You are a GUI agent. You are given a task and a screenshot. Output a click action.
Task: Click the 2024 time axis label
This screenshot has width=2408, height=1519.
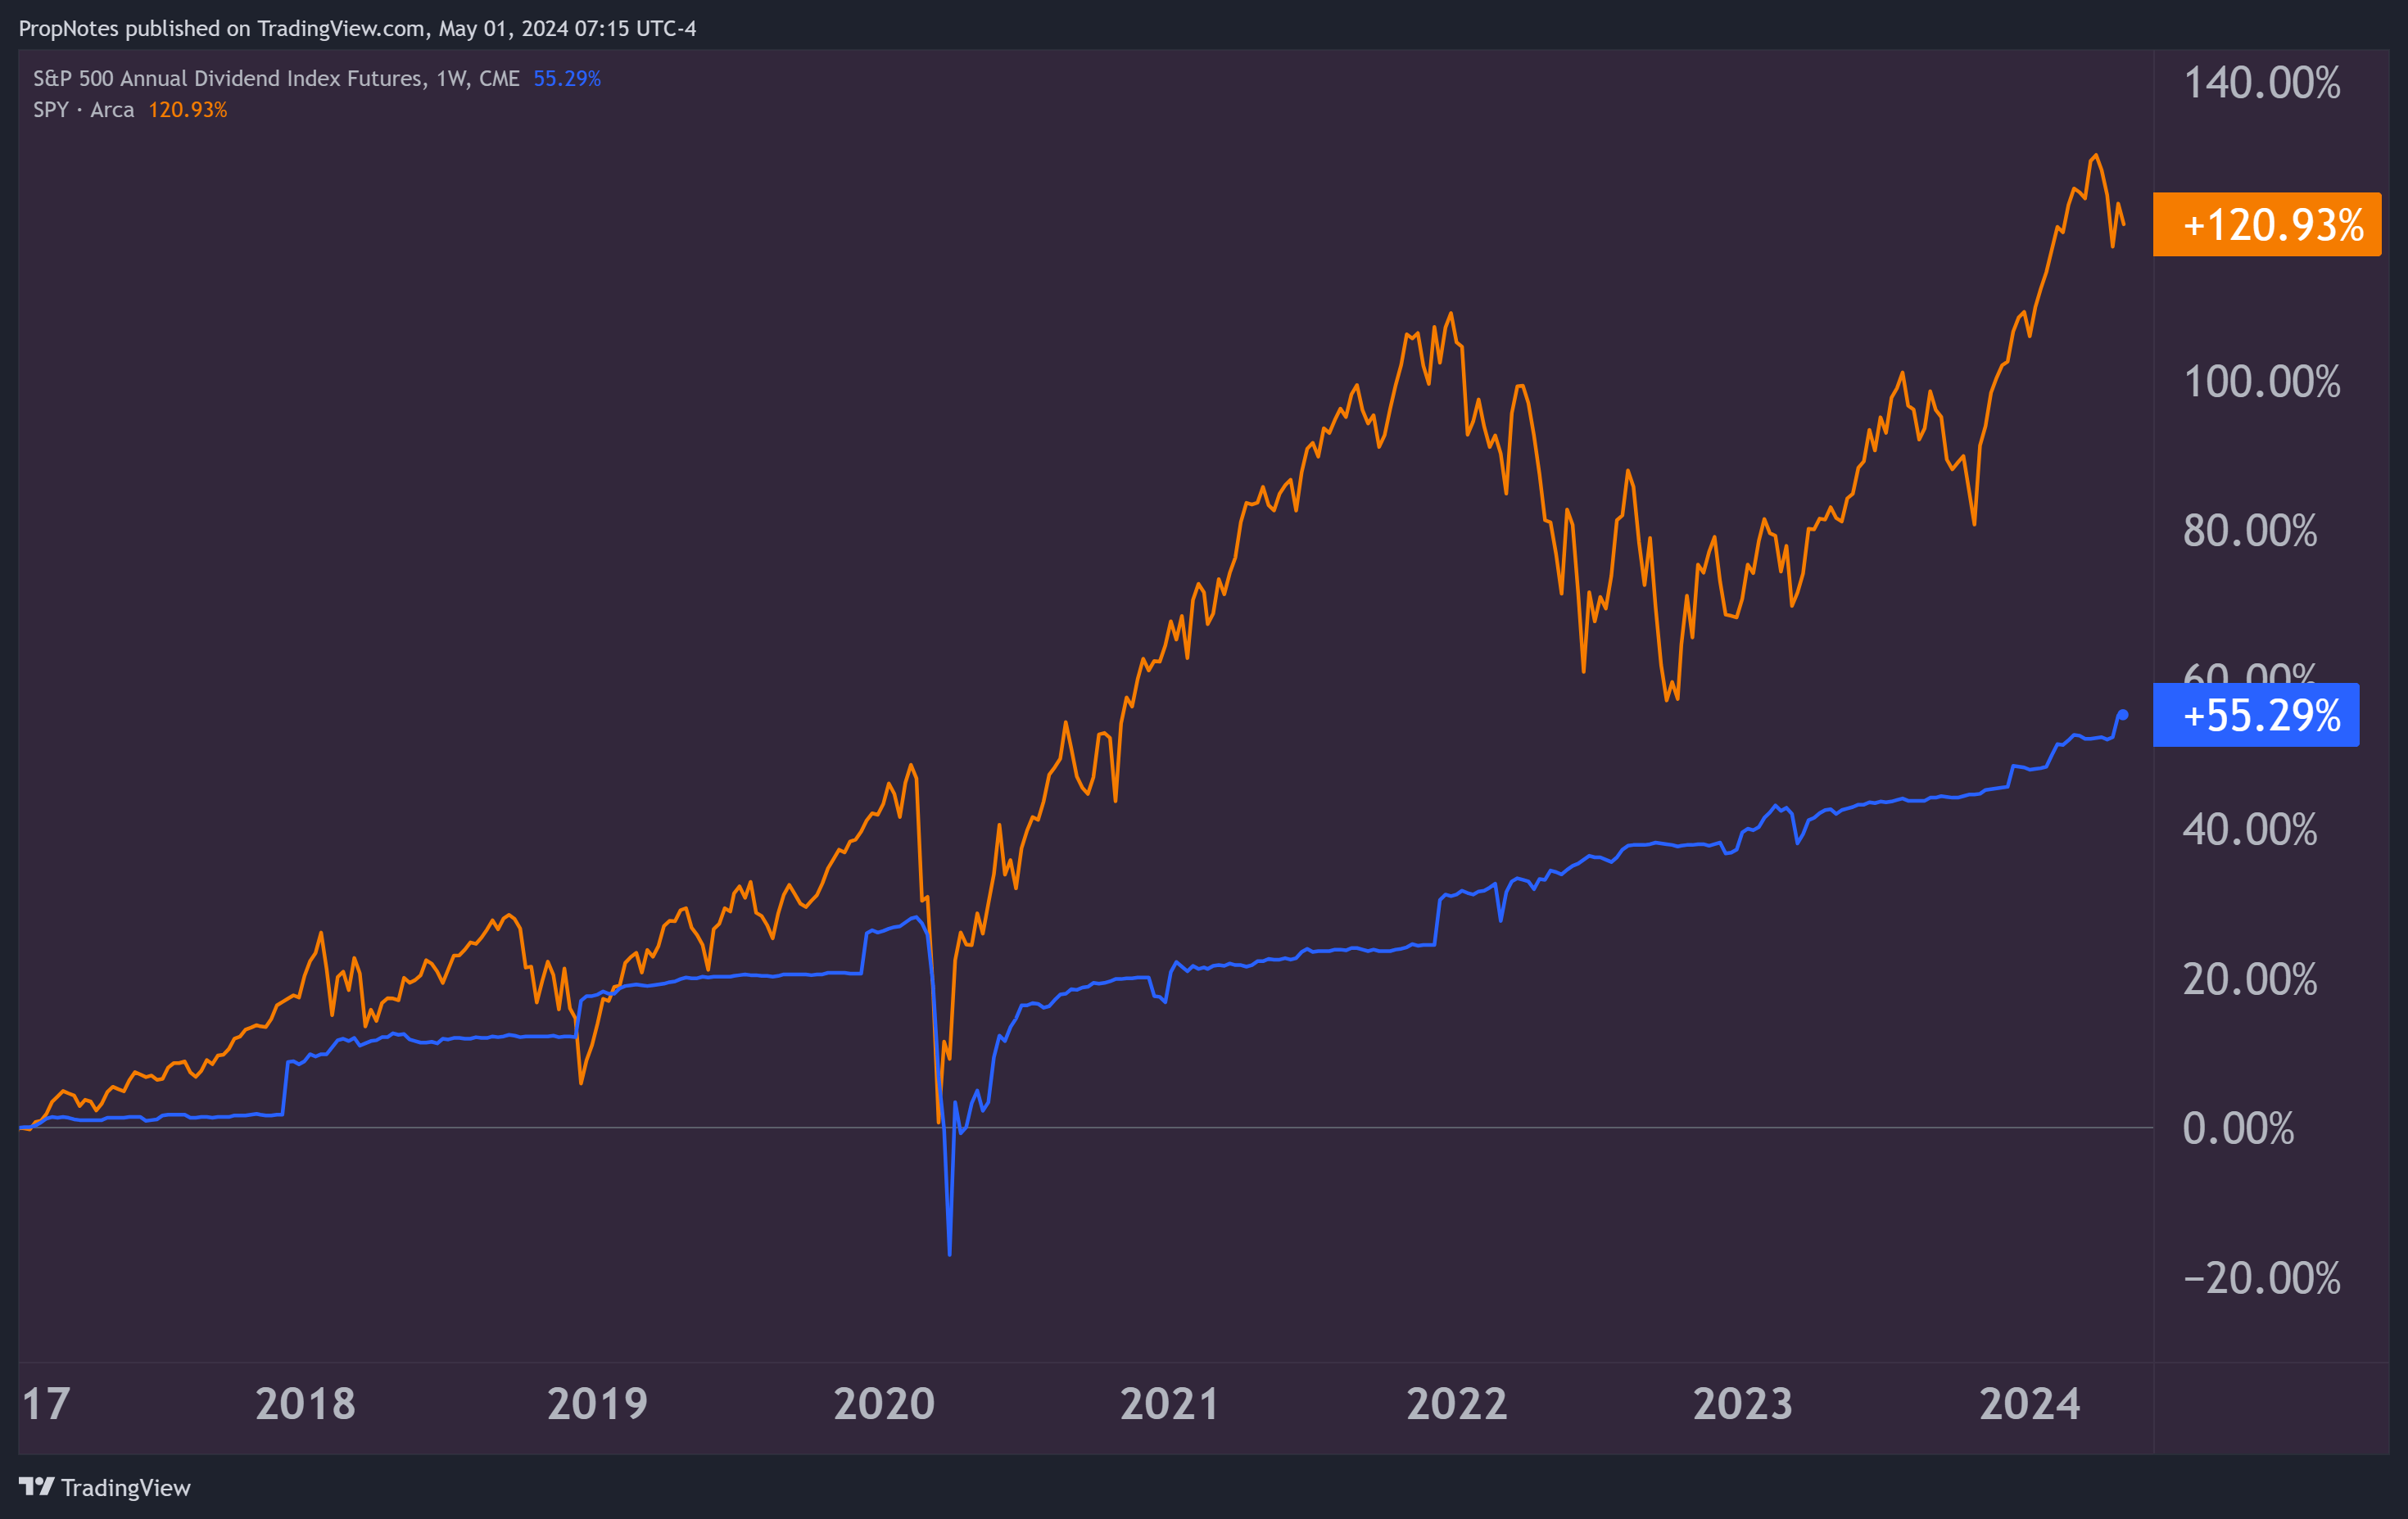(2030, 1404)
